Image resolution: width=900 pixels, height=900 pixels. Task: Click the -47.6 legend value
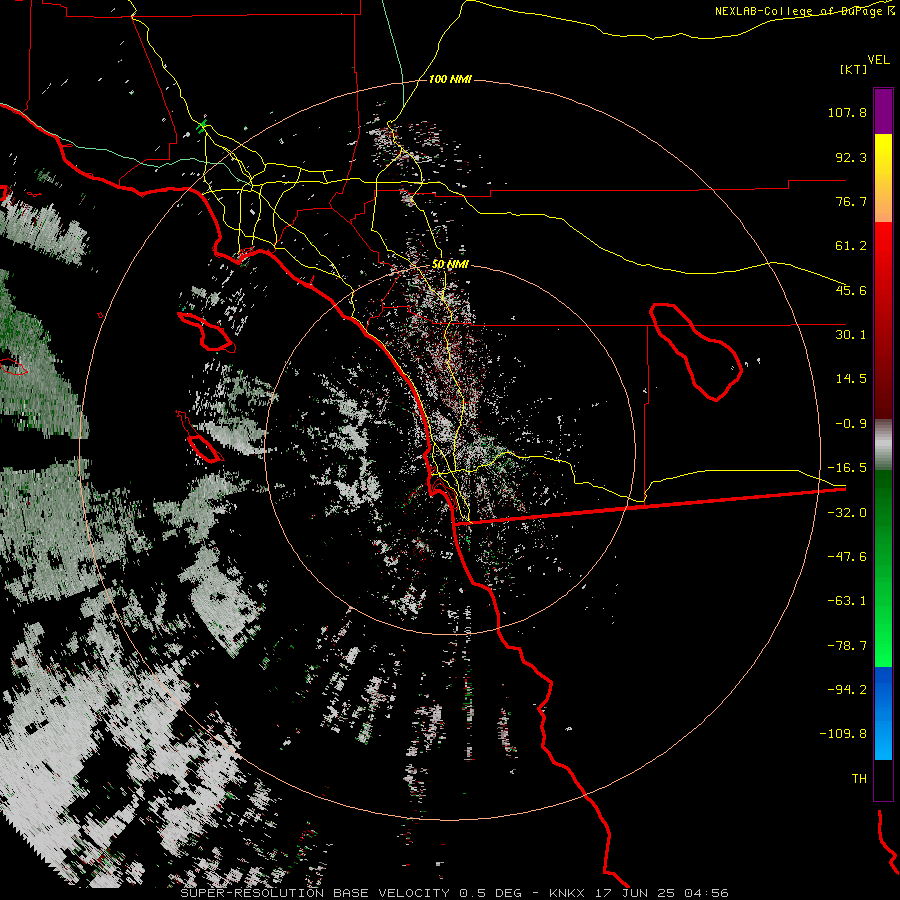[x=847, y=557]
